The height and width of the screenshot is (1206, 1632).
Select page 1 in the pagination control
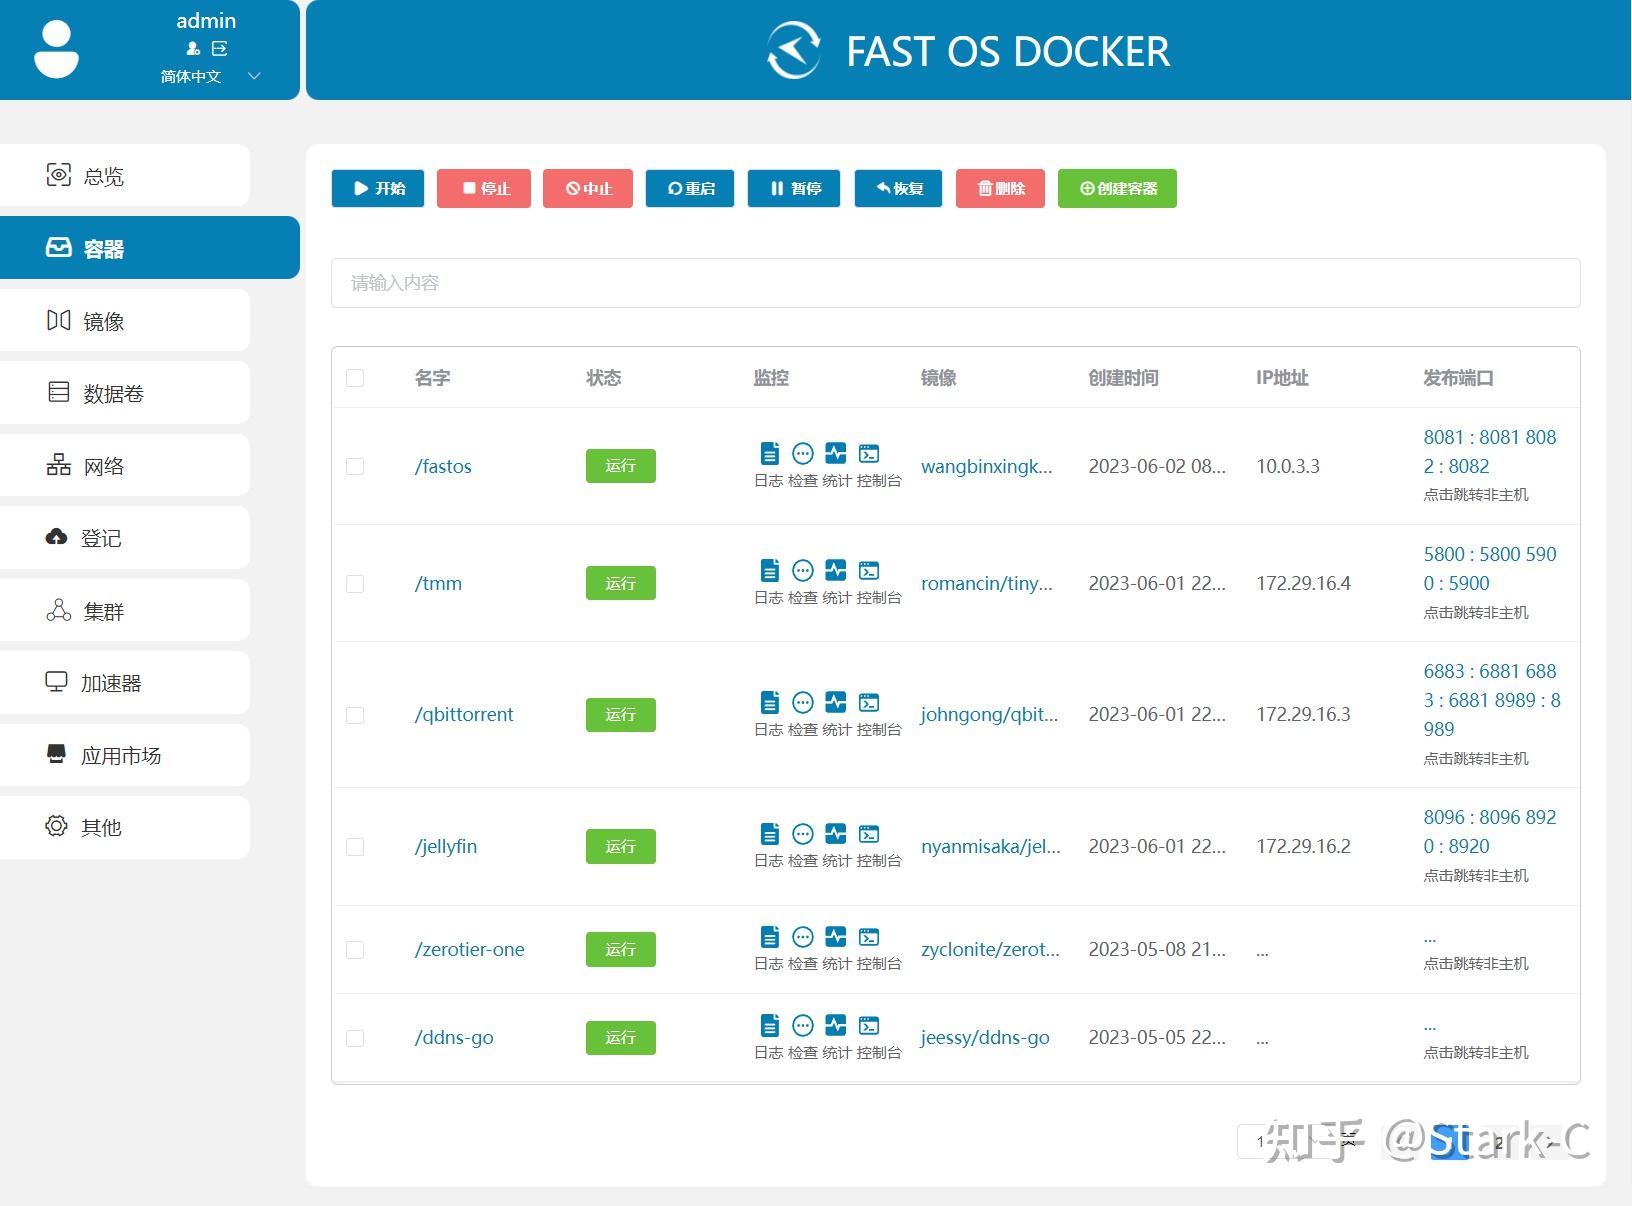[1260, 1141]
